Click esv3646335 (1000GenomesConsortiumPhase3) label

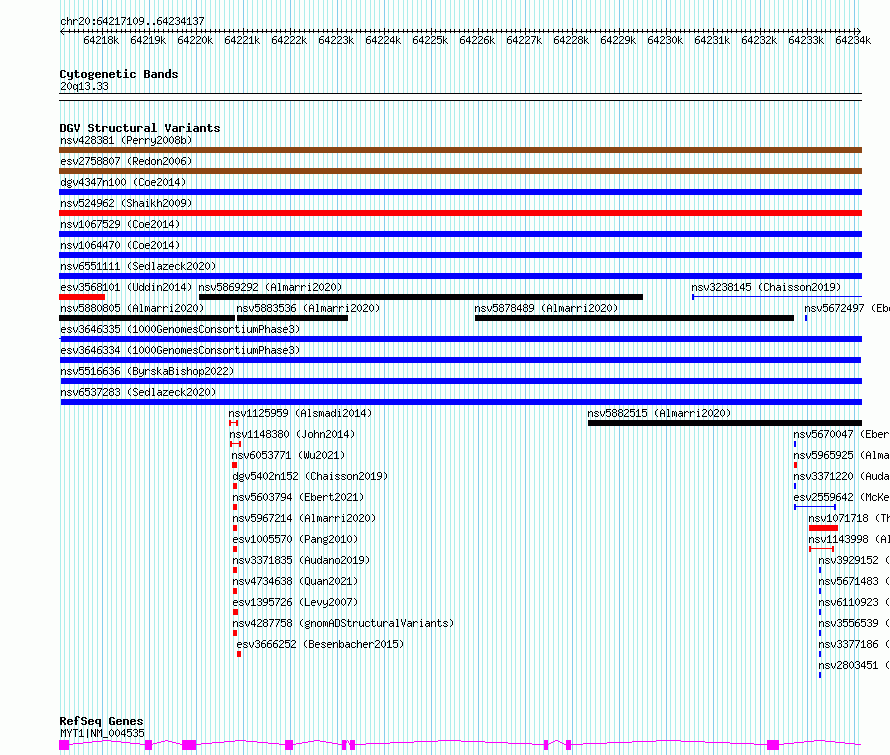pos(180,329)
